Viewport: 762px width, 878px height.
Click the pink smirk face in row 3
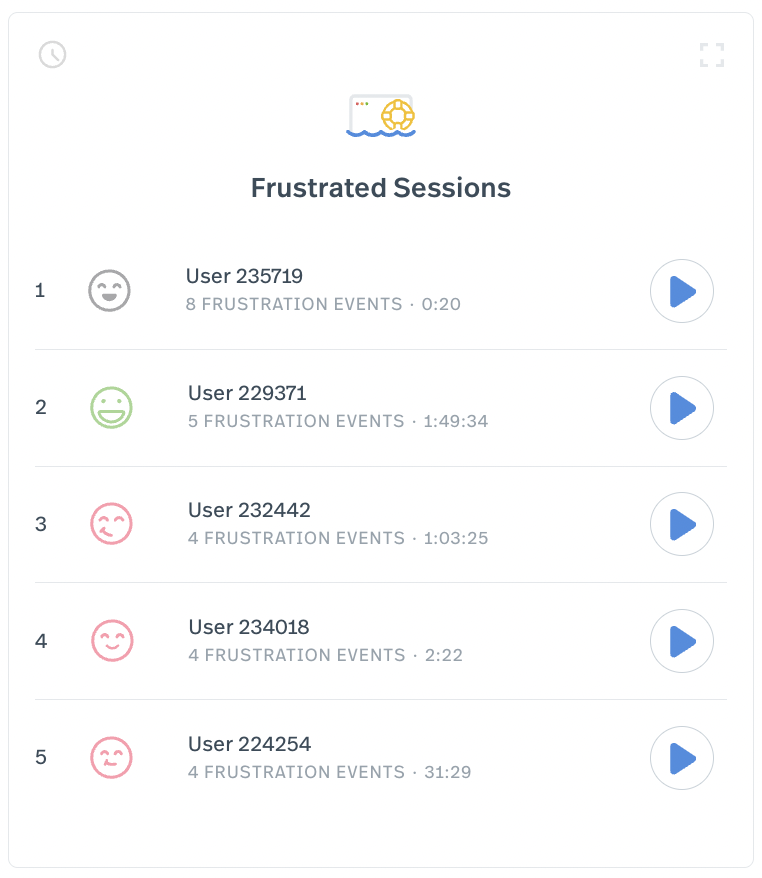click(111, 524)
